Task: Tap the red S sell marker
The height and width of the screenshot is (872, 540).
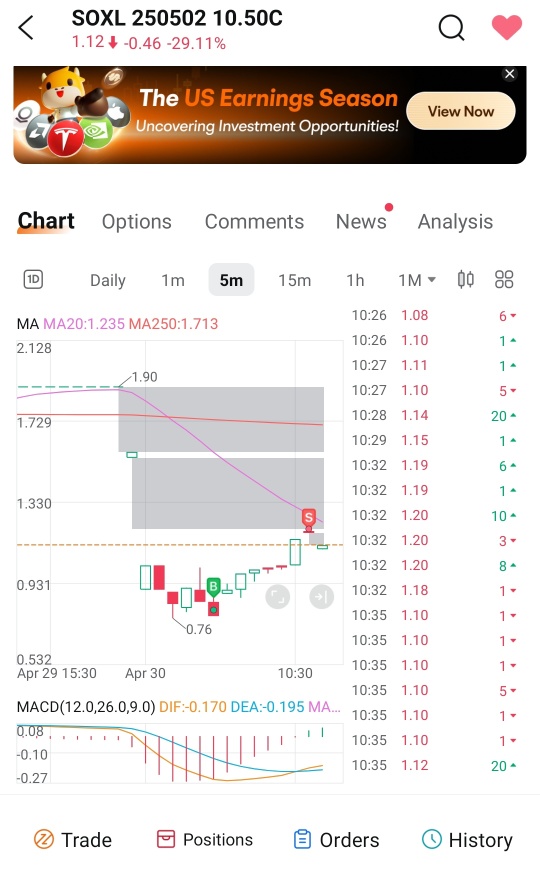Action: (309, 518)
